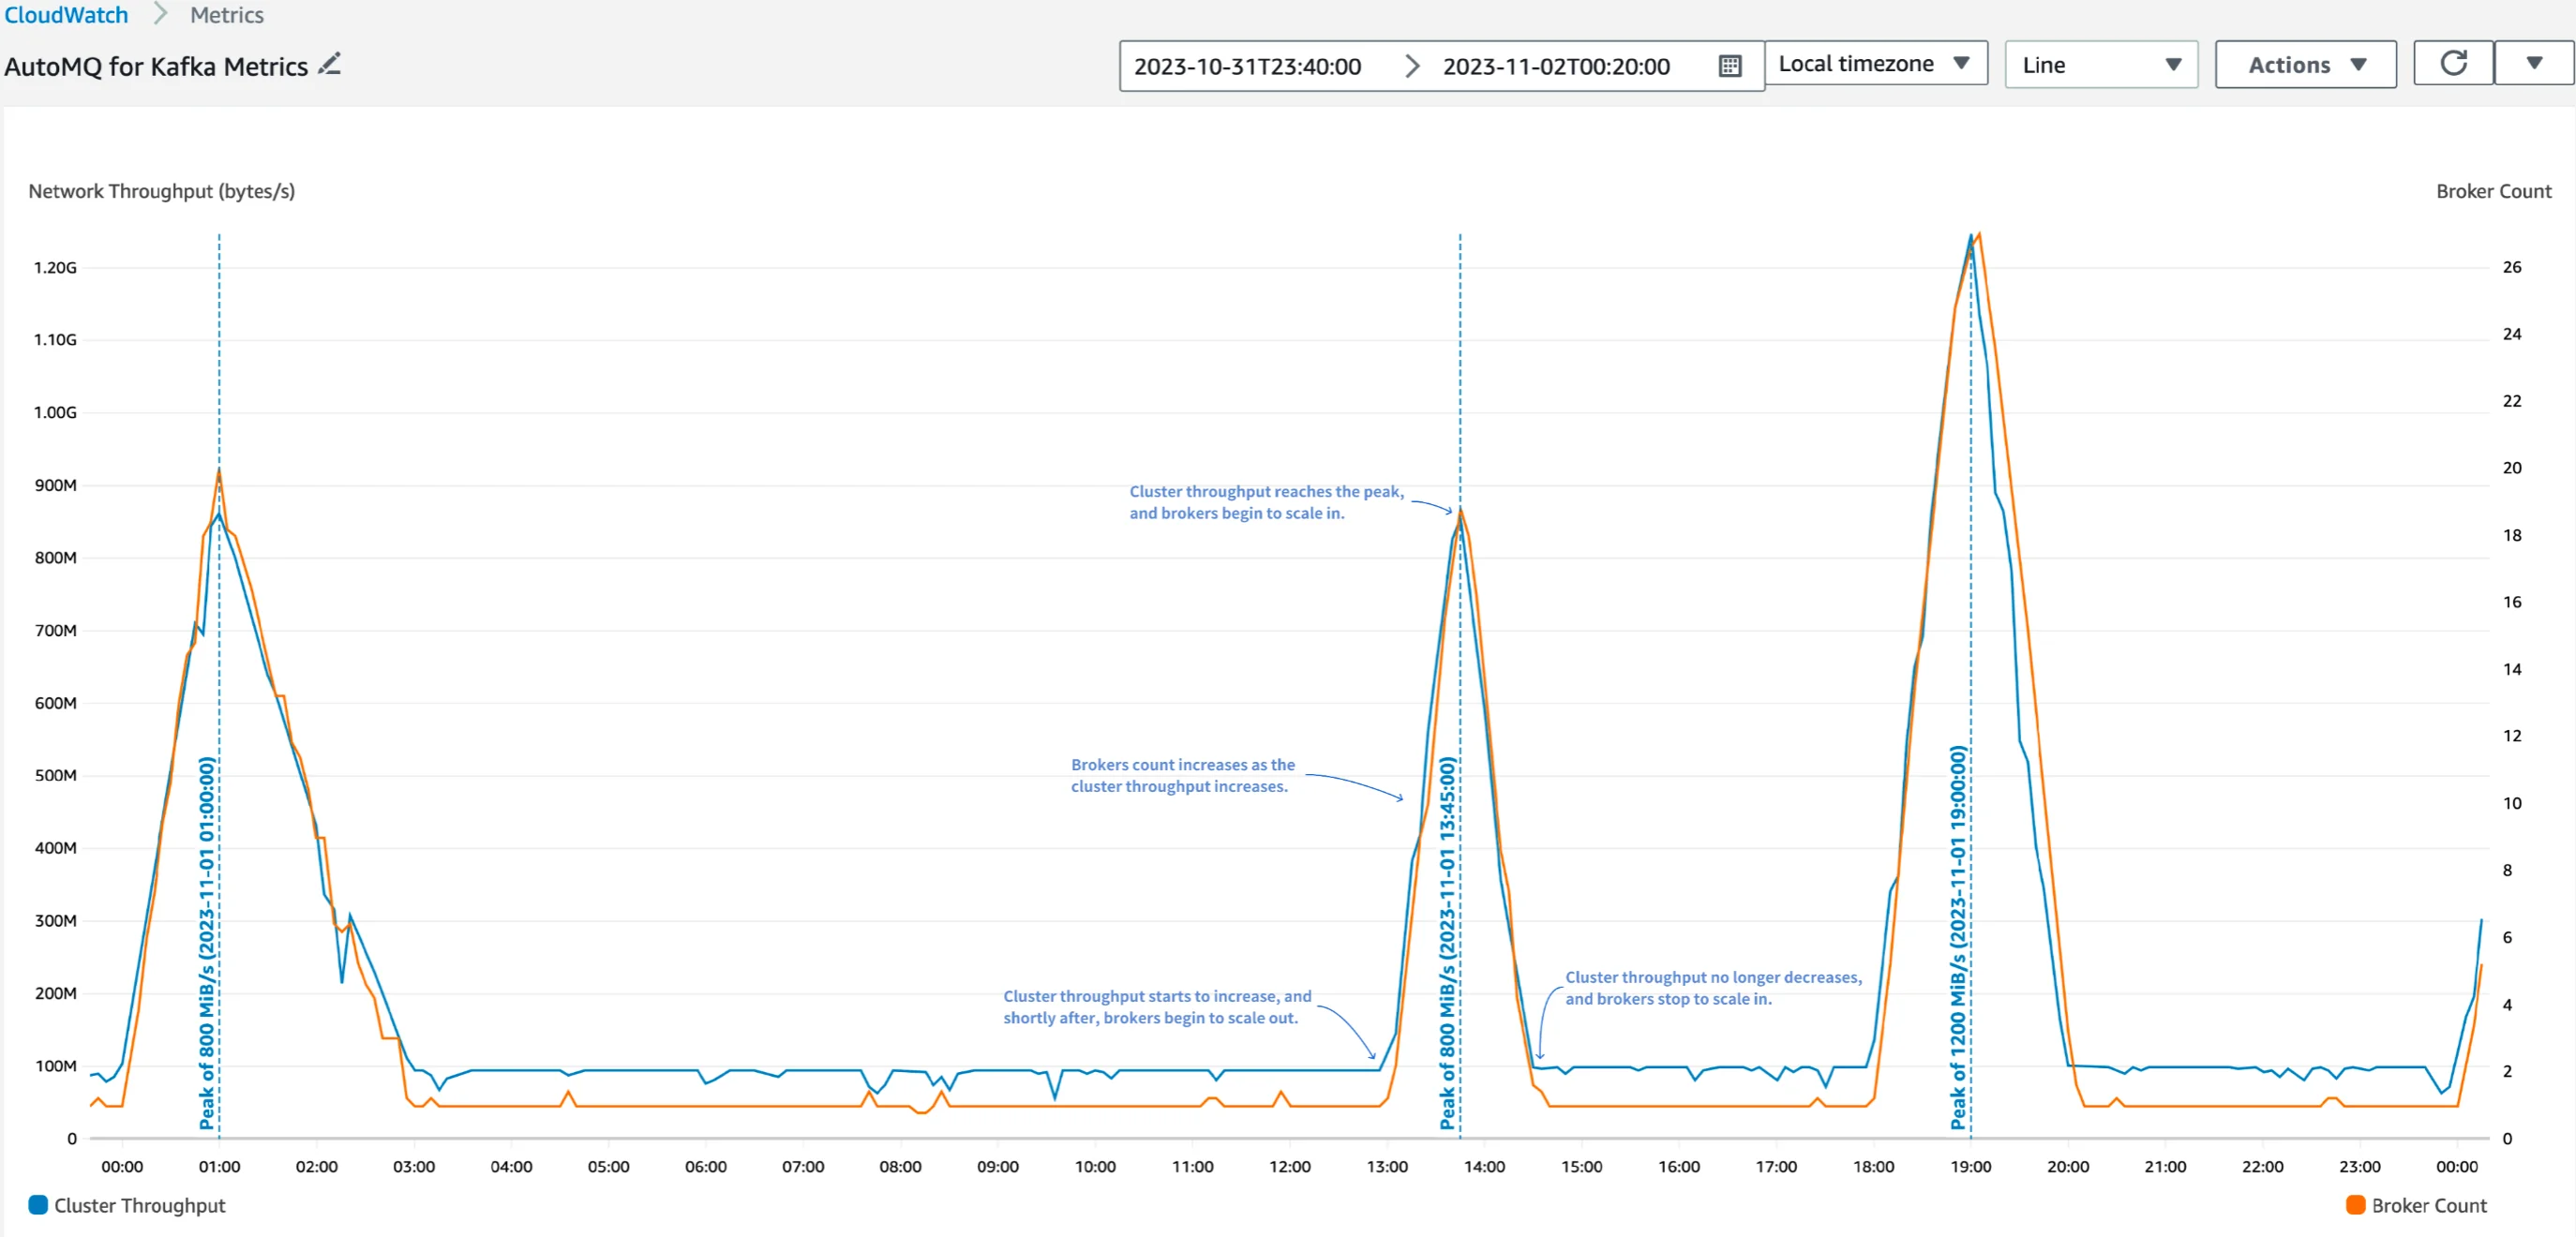Viewport: 2576px width, 1237px height.
Task: Click the refresh graph icon
Action: [2452, 64]
